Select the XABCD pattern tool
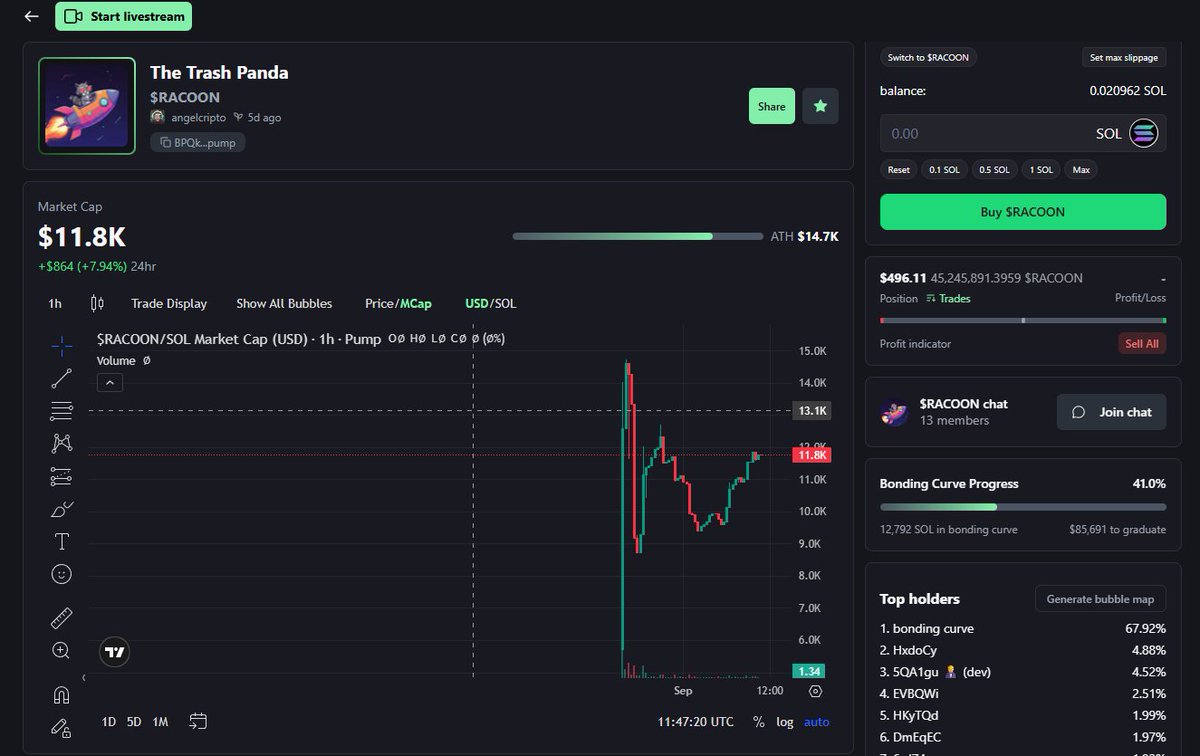Image resolution: width=1200 pixels, height=756 pixels. pos(61,443)
